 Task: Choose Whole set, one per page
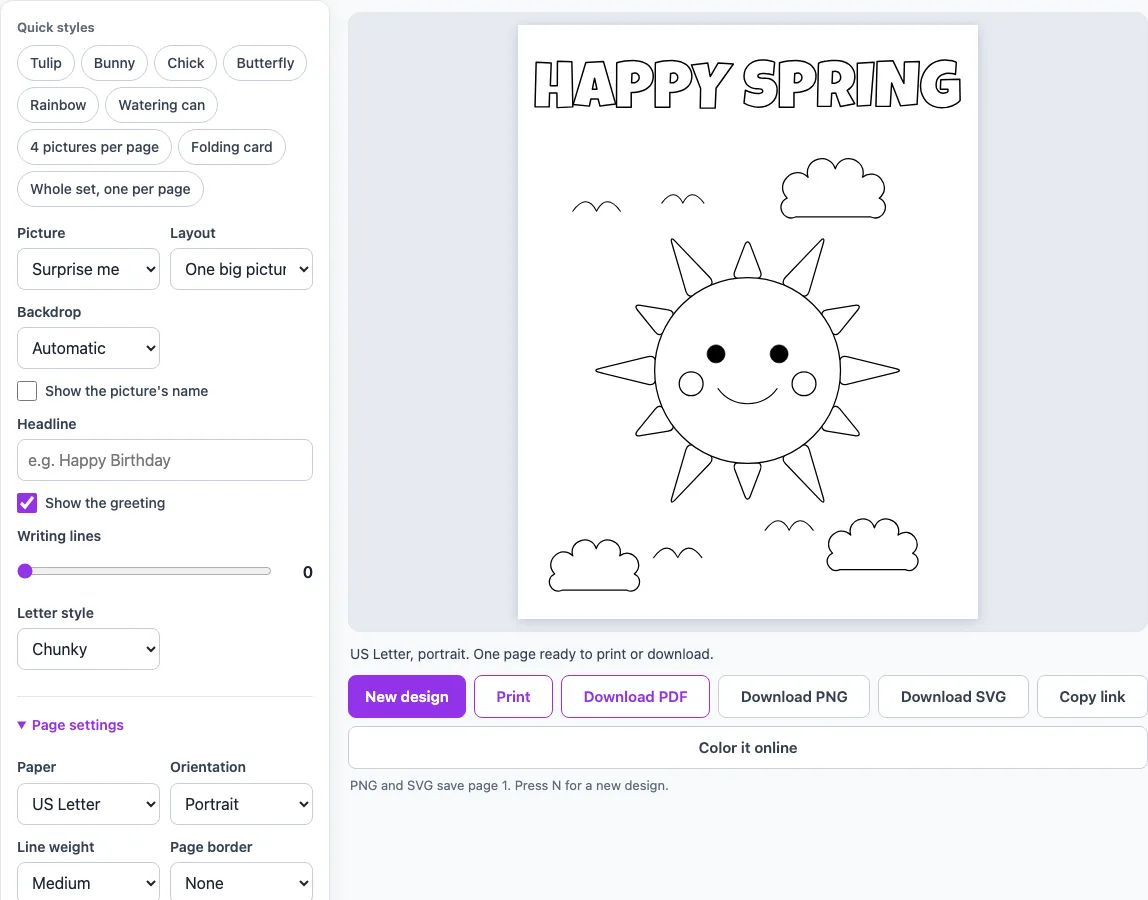point(111,189)
